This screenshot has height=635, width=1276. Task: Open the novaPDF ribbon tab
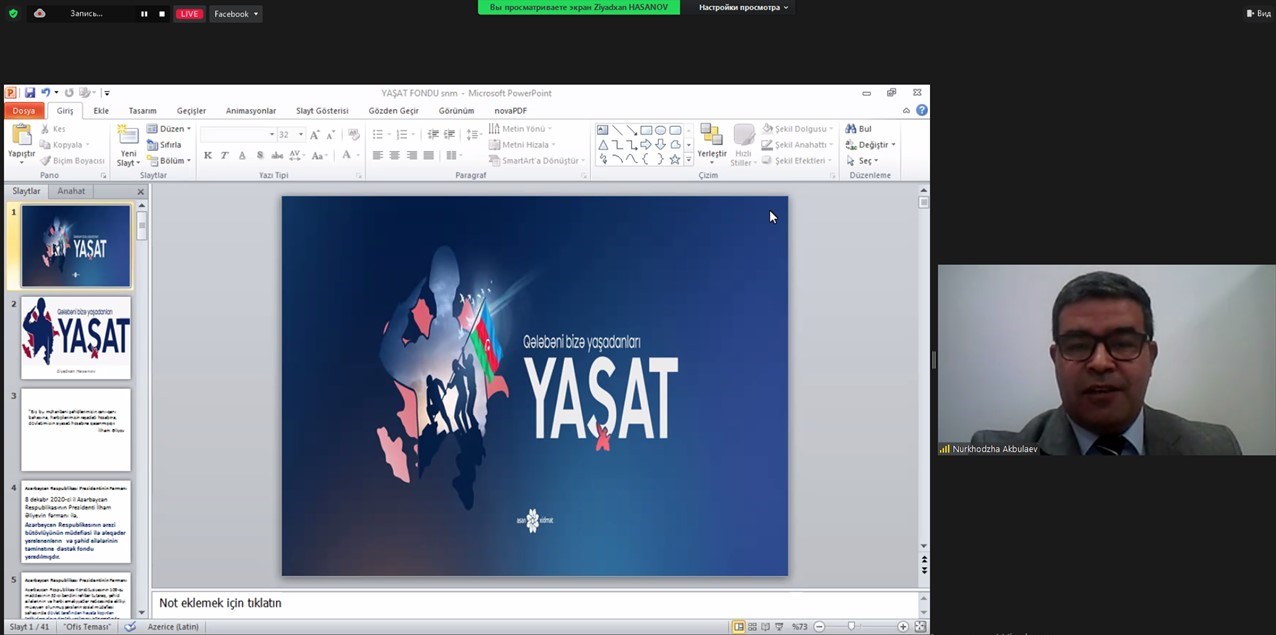click(x=510, y=111)
